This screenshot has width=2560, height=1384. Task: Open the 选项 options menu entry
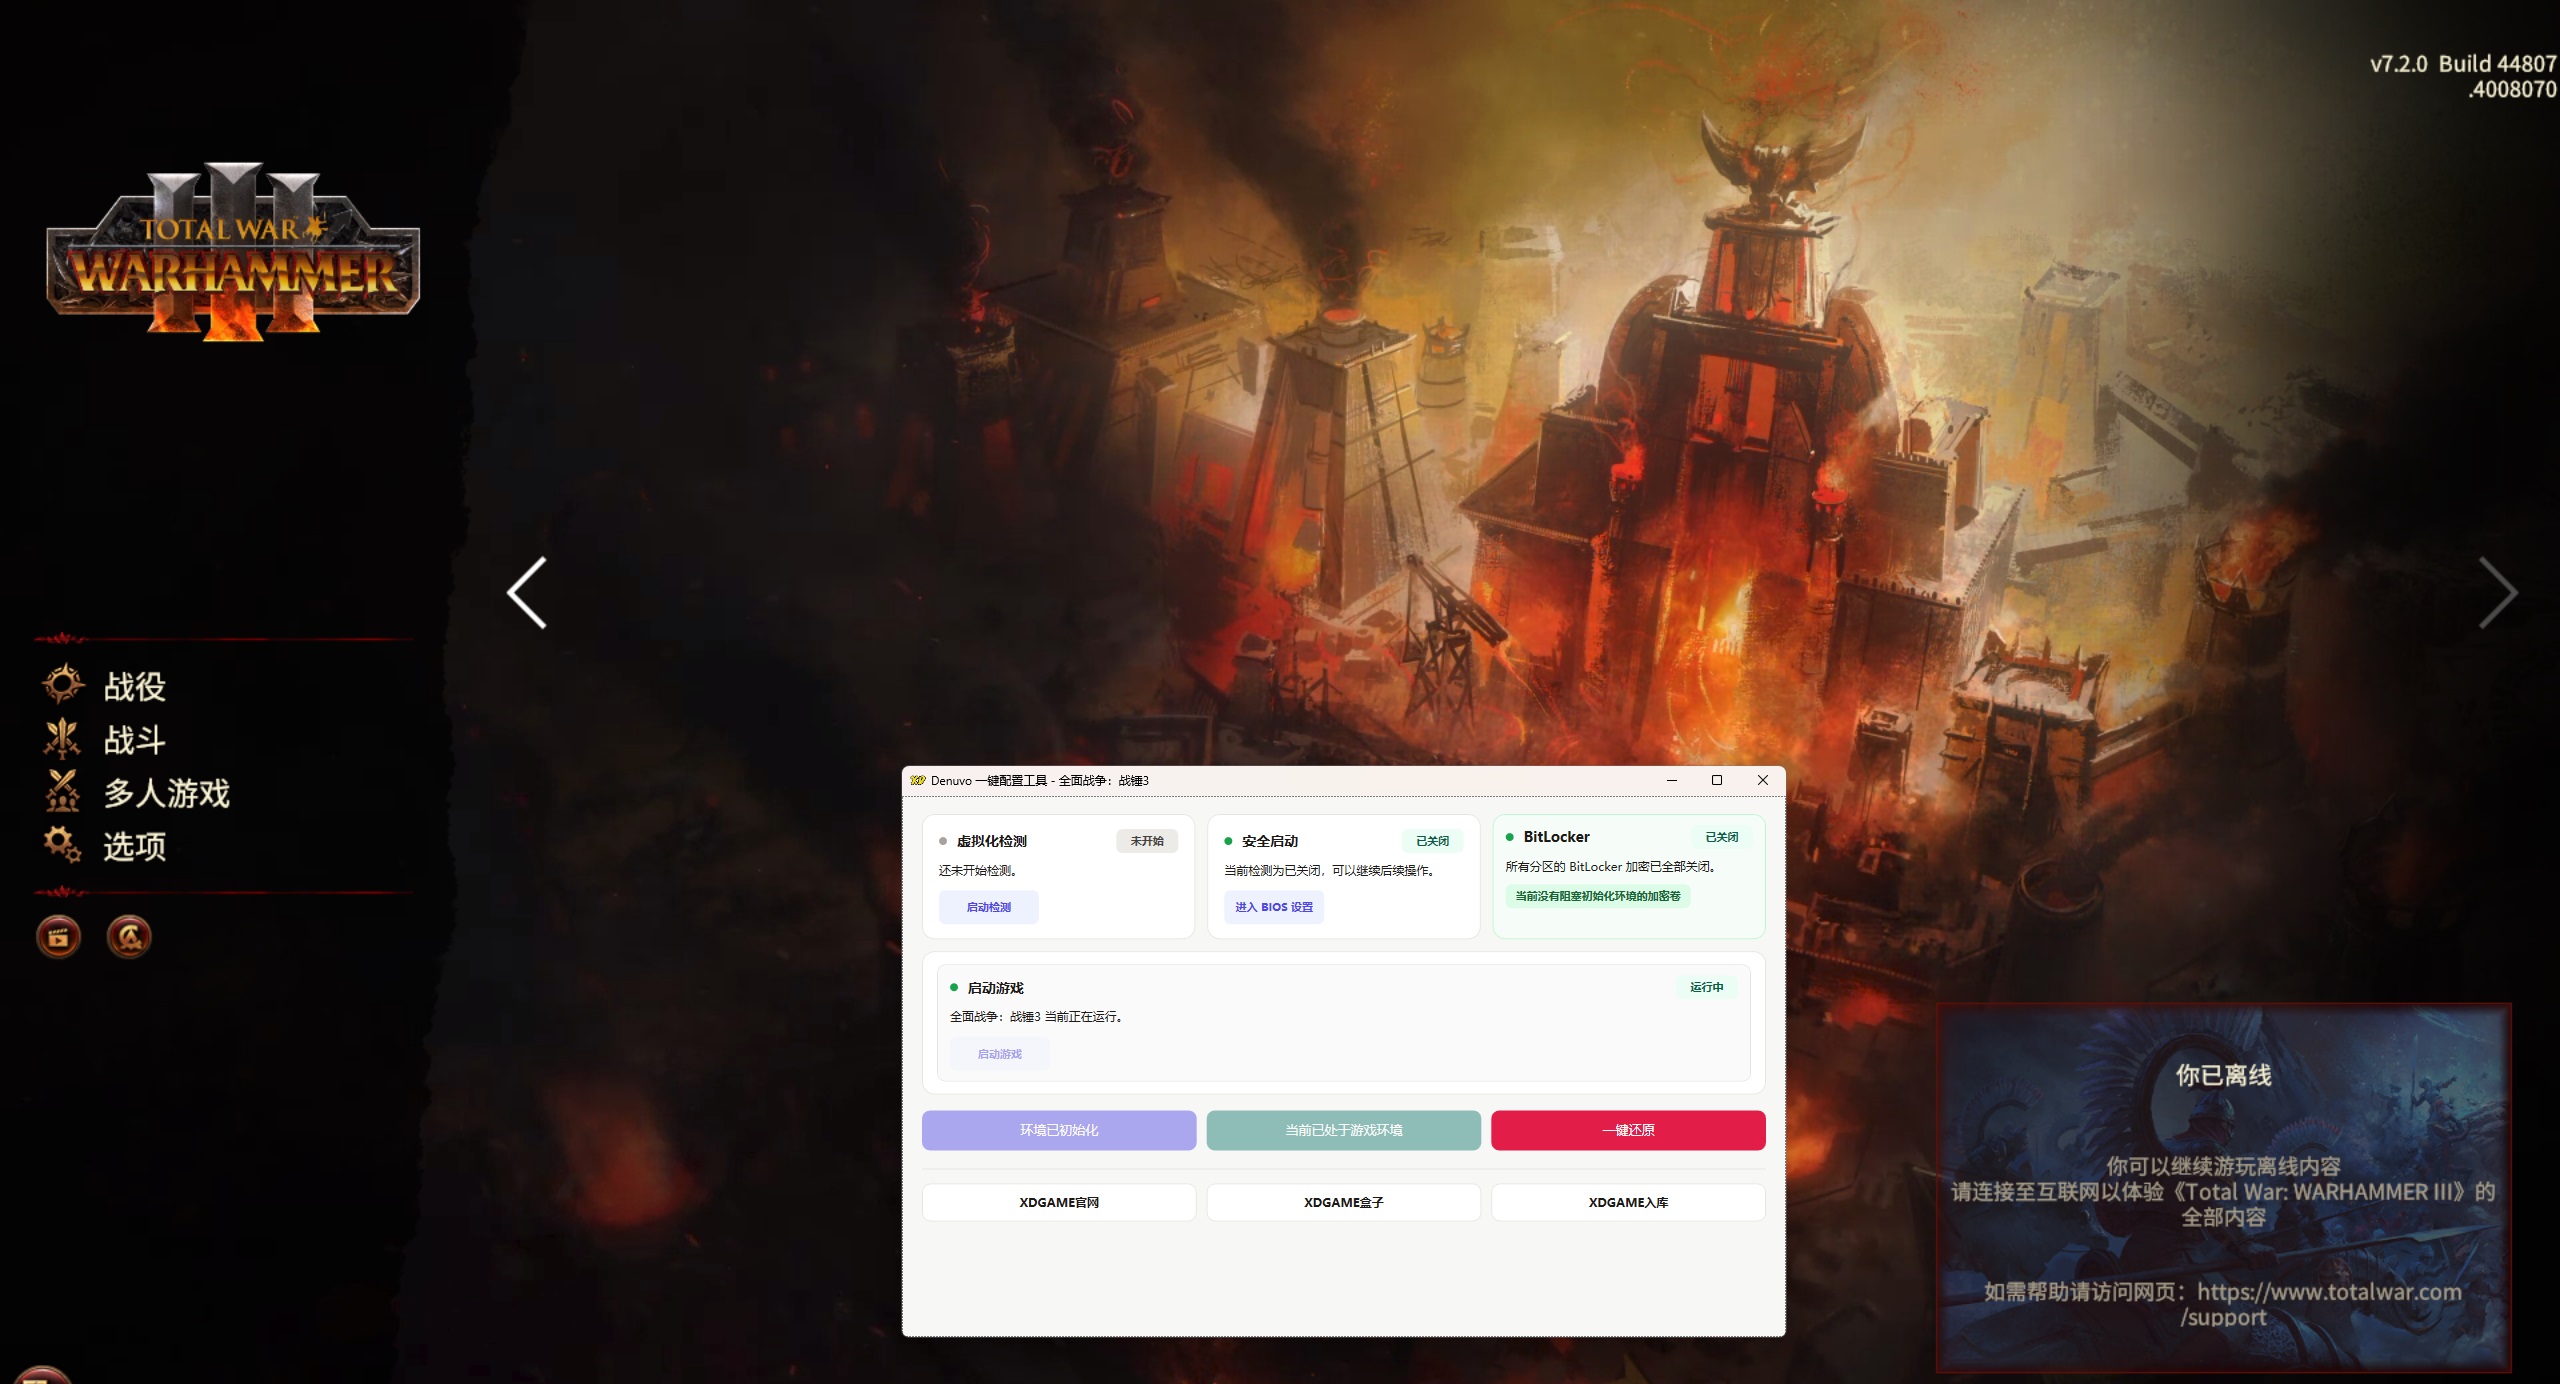[135, 847]
